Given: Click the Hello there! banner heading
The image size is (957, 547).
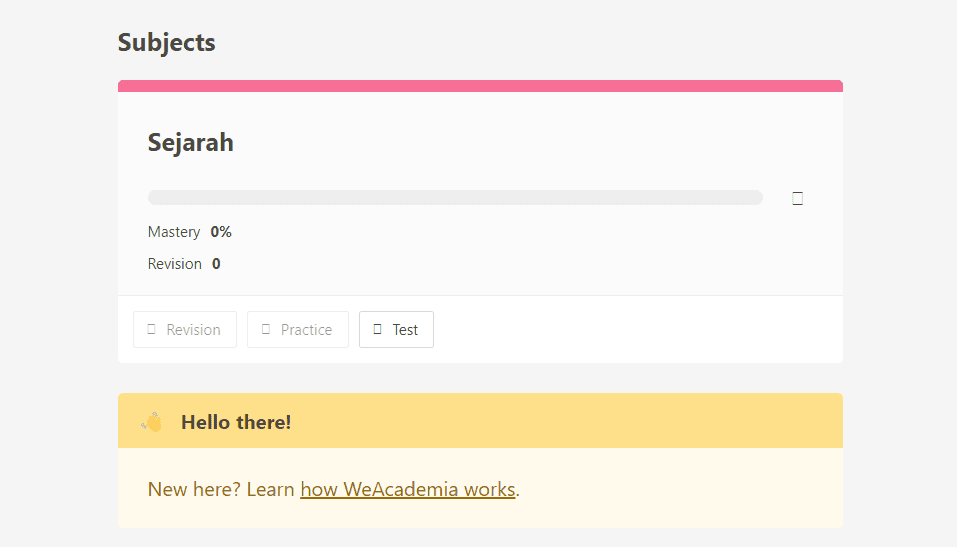Looking at the screenshot, I should click(x=236, y=422).
